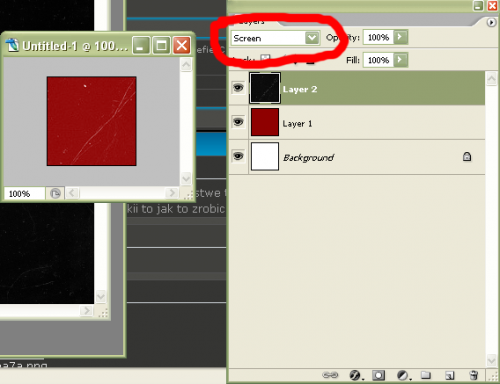Delete layer with trash icon
Screen dimensions: 500x384
point(474,375)
